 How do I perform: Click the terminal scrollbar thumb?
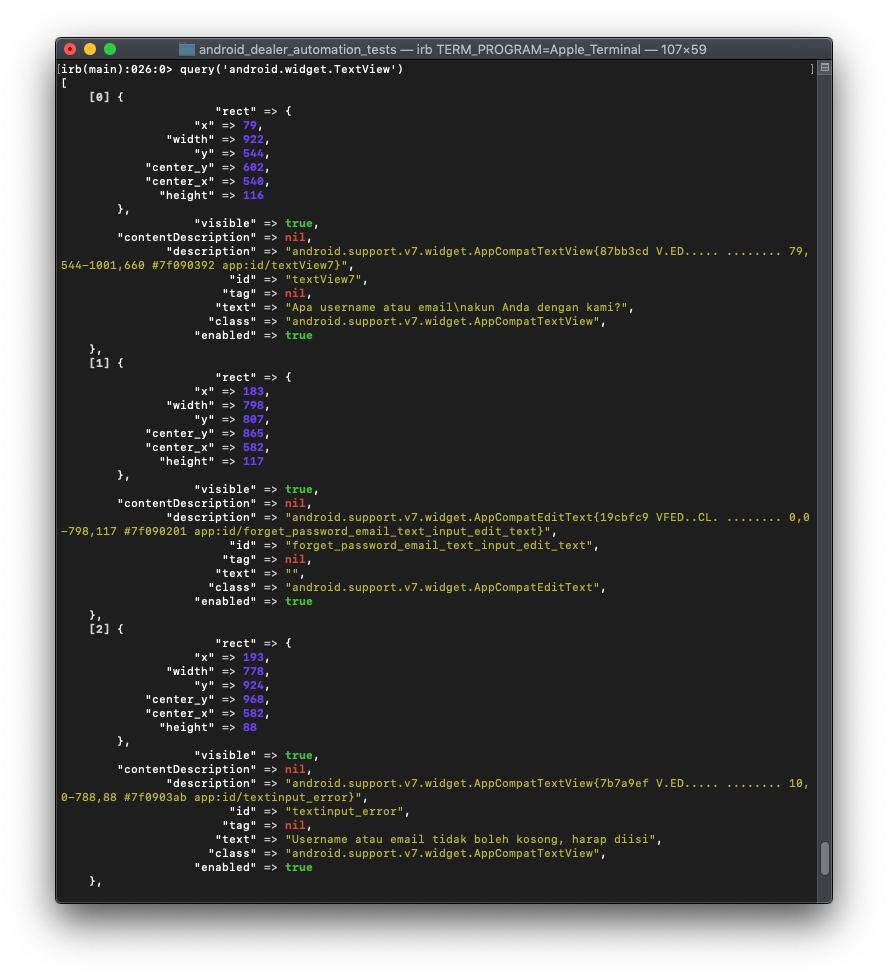(824, 859)
